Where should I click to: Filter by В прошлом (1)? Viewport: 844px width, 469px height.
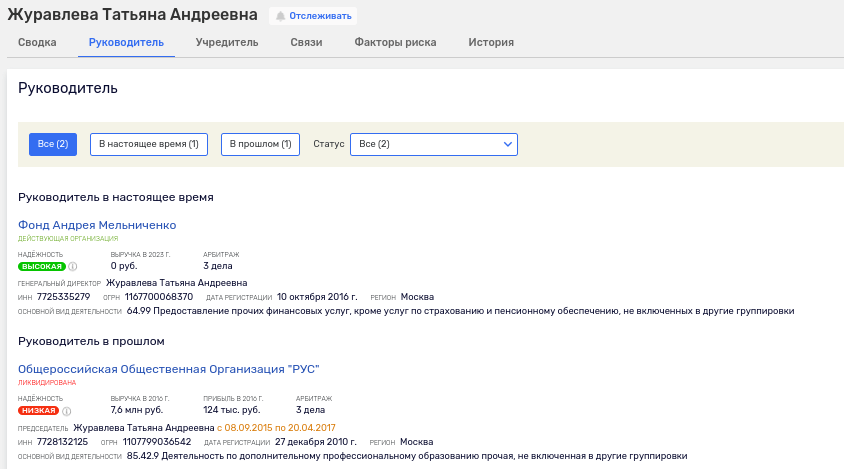click(260, 144)
